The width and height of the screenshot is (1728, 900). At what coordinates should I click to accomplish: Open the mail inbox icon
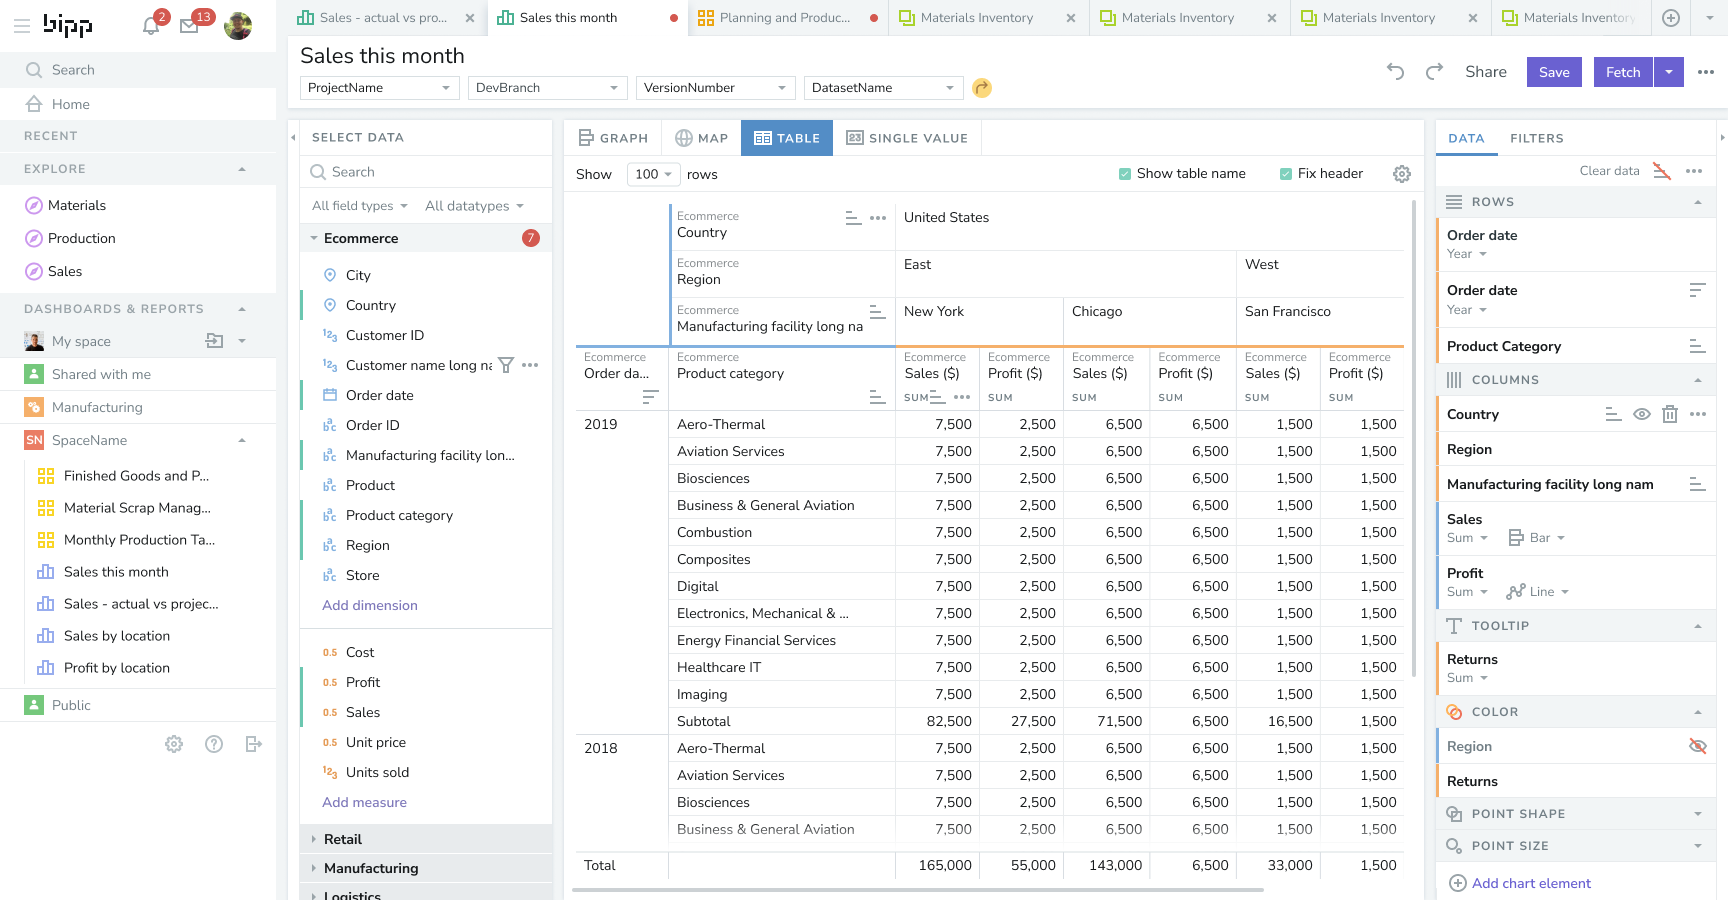pyautogui.click(x=189, y=26)
